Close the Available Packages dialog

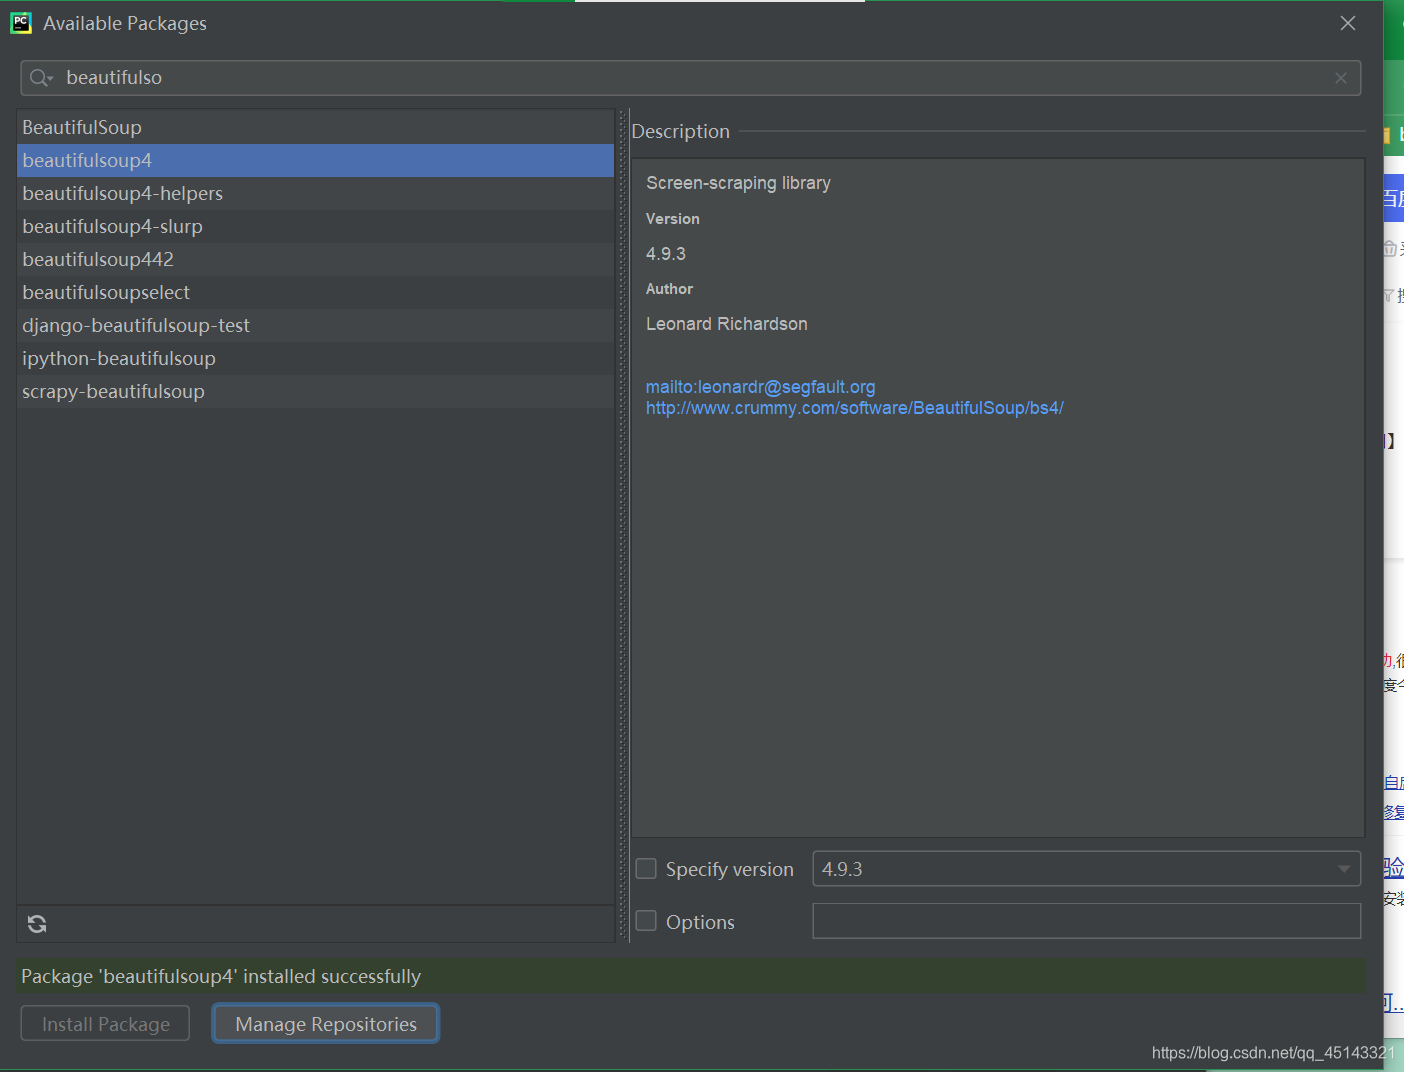click(1348, 23)
